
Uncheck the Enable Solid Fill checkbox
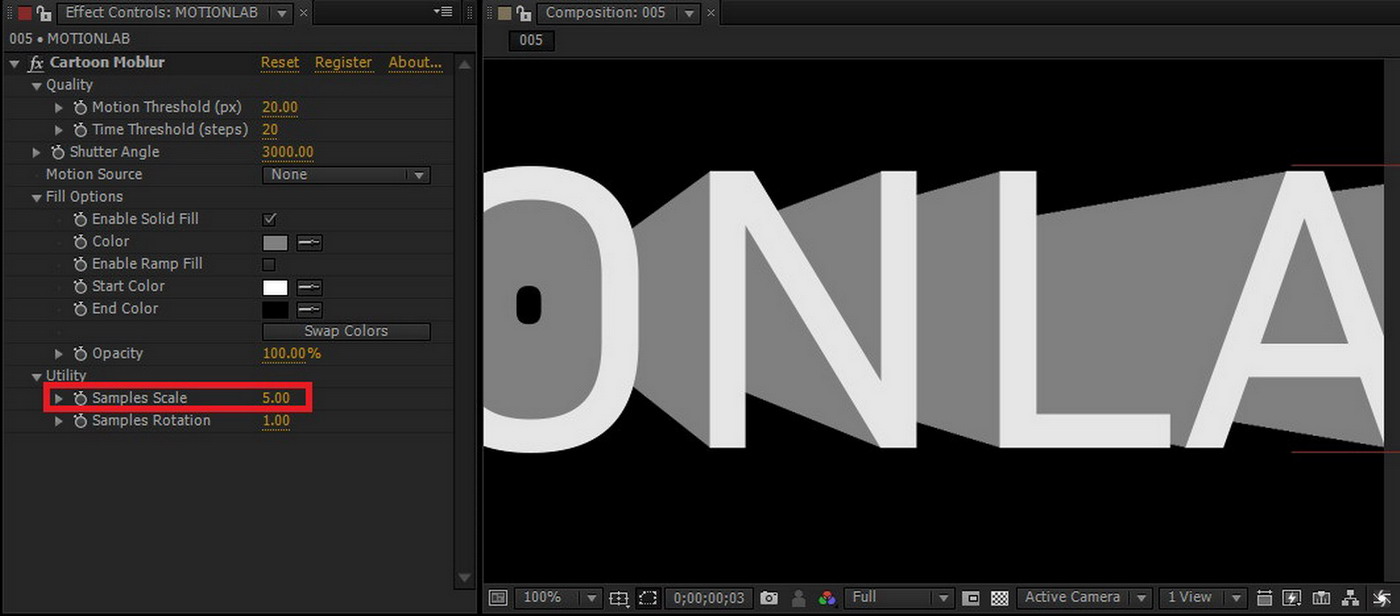tap(269, 219)
